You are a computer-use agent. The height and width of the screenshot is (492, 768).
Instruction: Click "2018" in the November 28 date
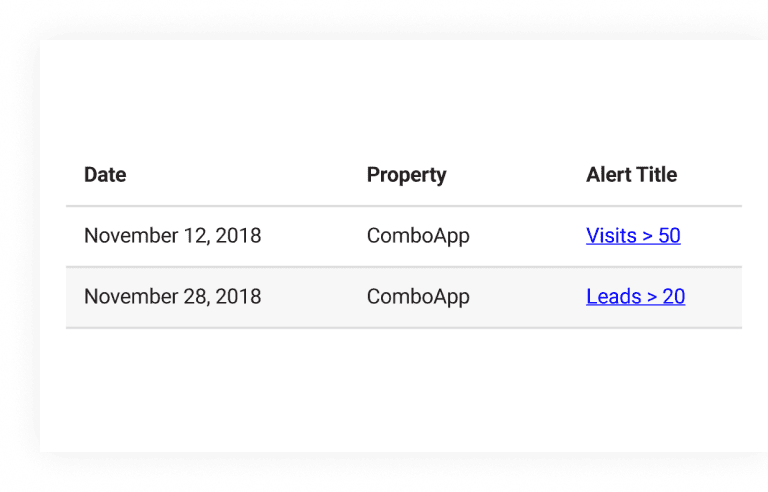point(239,296)
